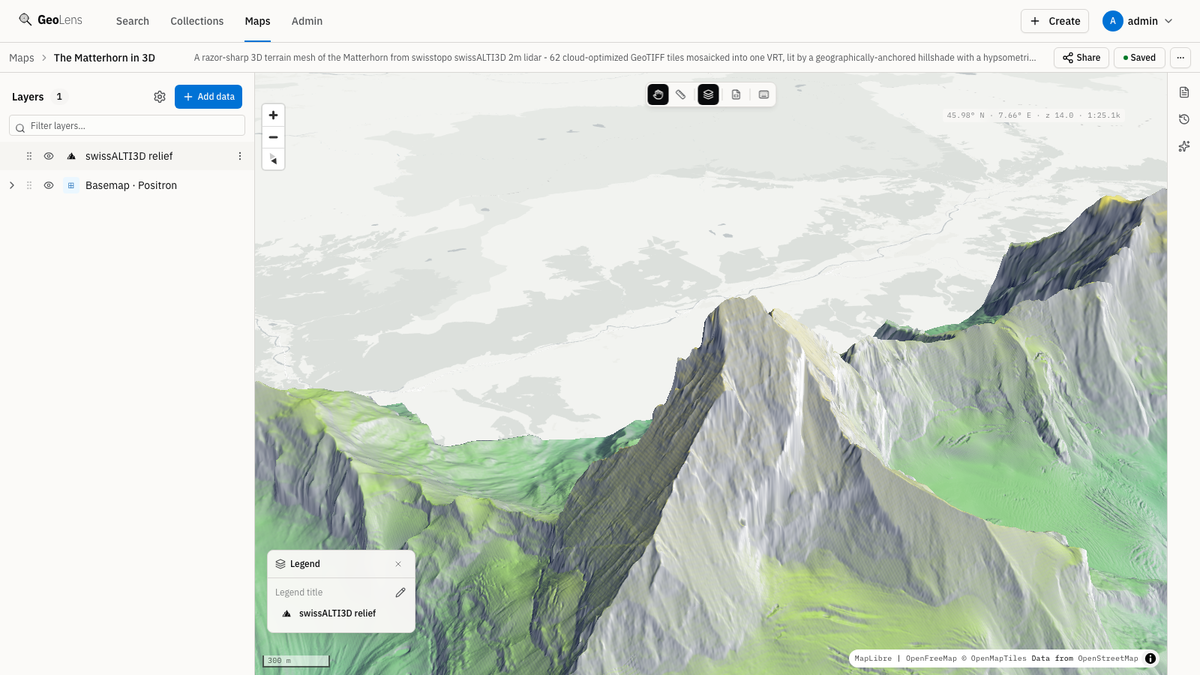Open map attribution info icon
Screen dimensions: 1200x675
pos(1150,658)
